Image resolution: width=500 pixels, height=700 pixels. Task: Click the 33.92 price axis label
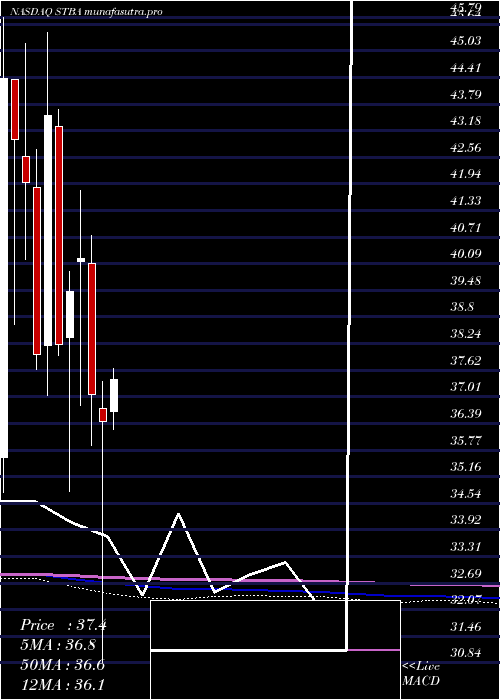[x=466, y=520]
